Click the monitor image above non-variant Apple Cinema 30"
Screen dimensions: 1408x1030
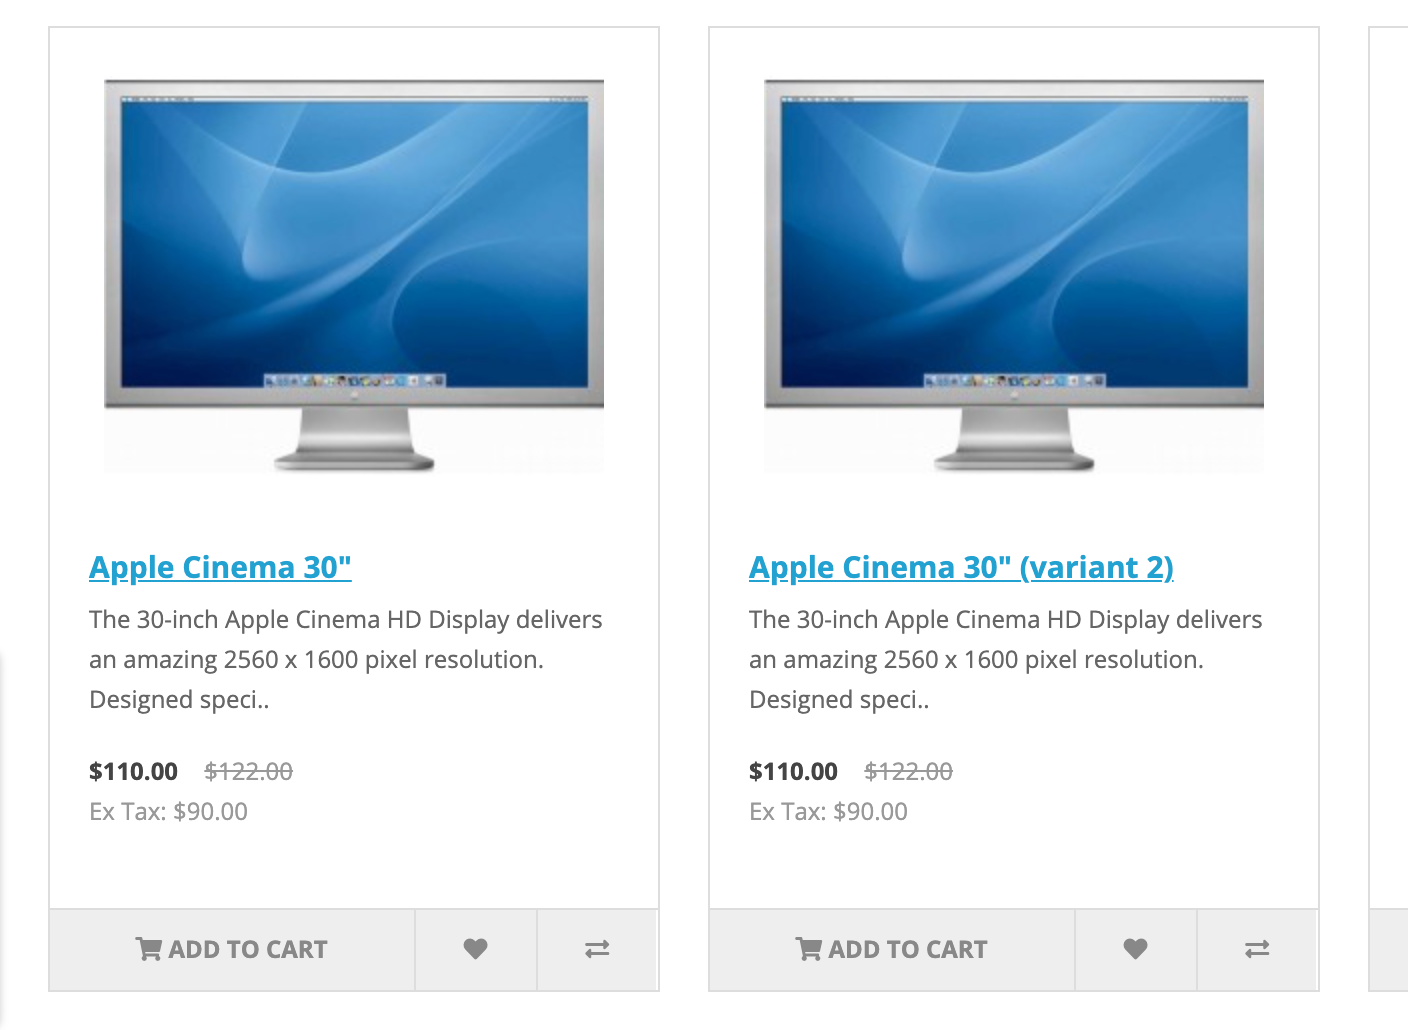pyautogui.click(x=354, y=275)
